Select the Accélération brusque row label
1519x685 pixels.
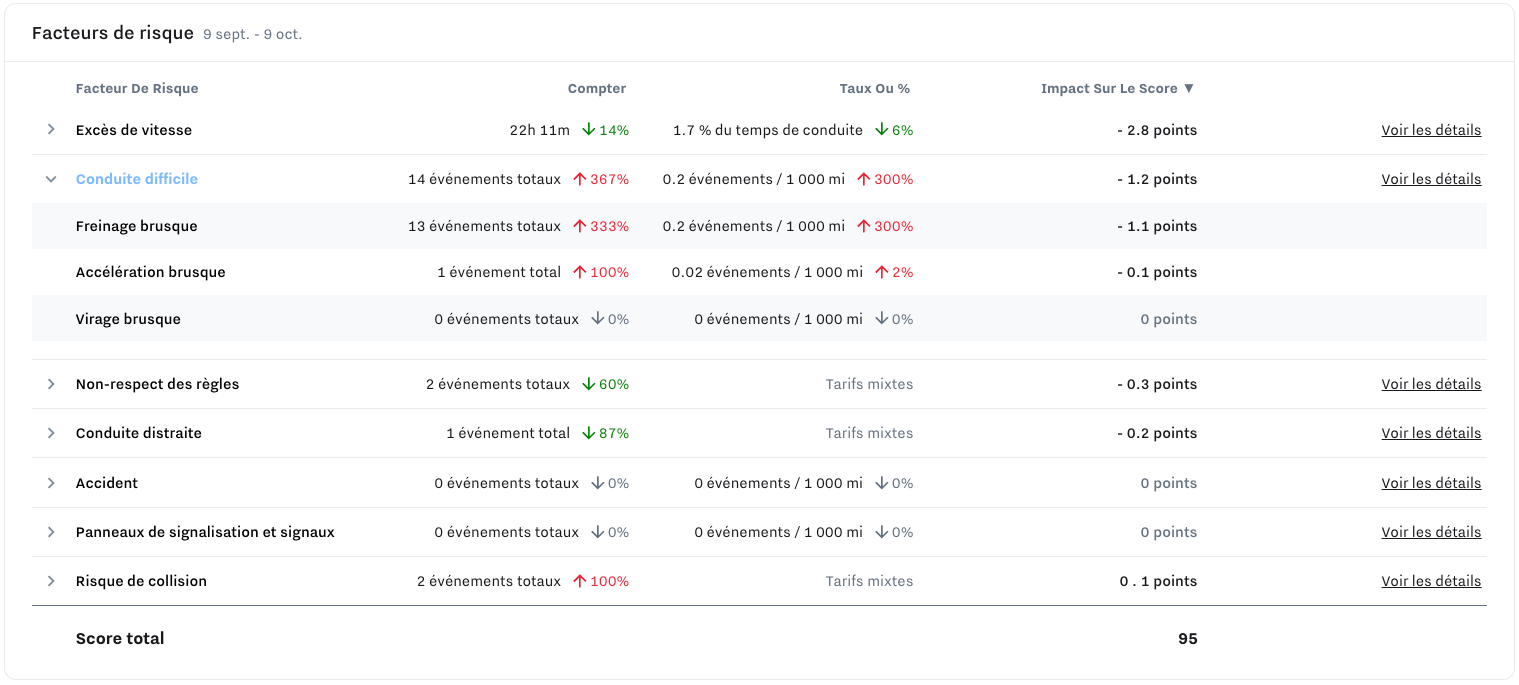pyautogui.click(x=151, y=272)
